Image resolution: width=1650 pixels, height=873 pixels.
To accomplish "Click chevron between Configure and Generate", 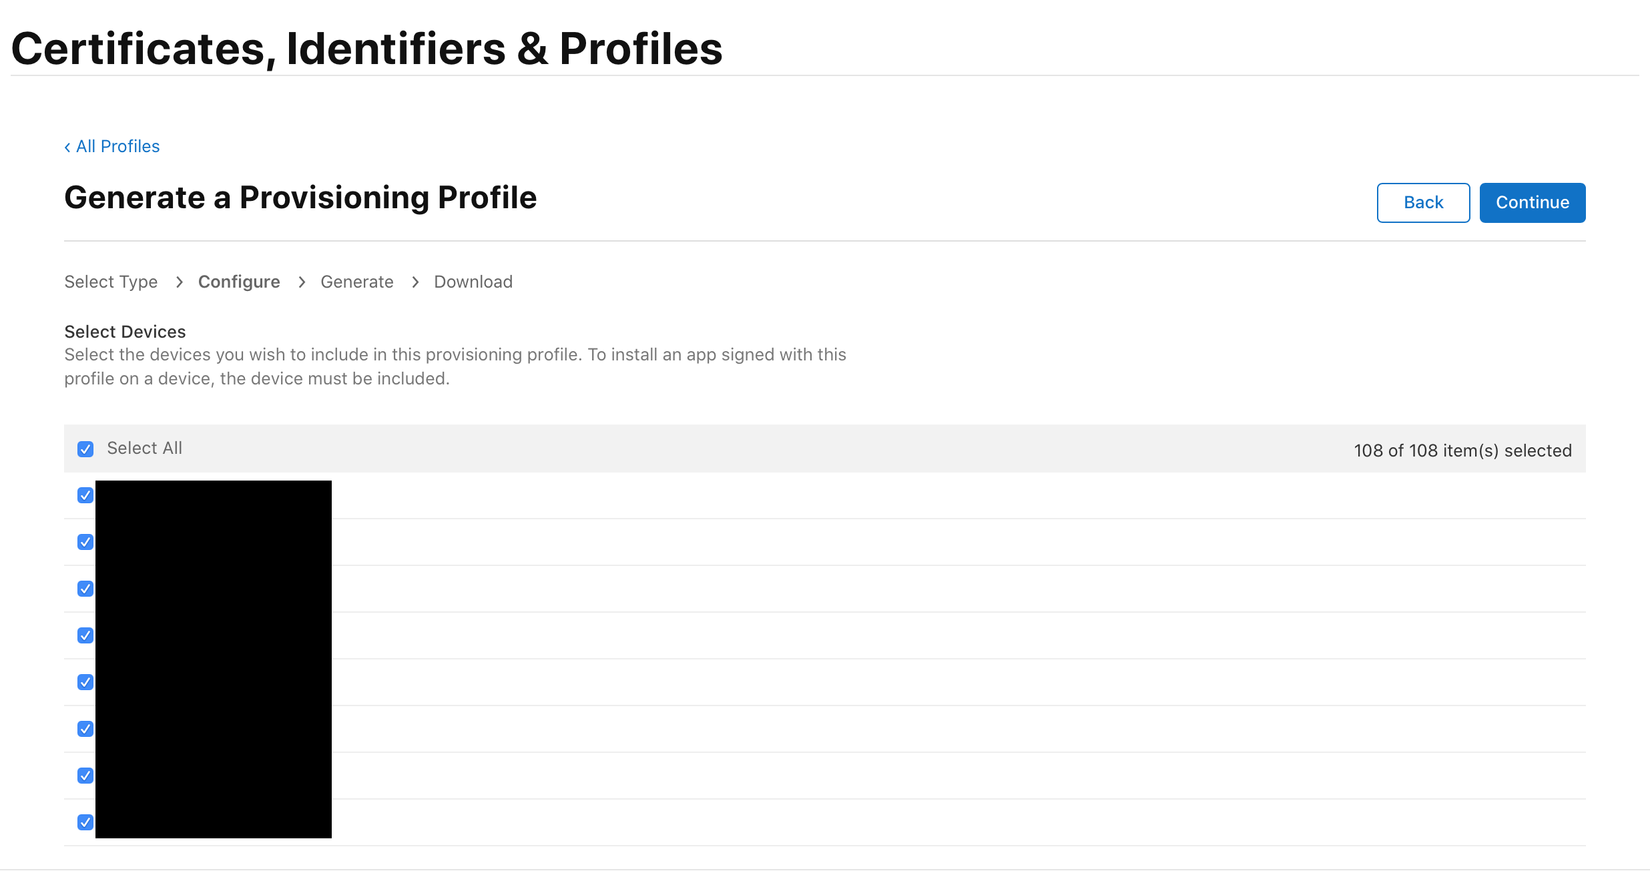I will tap(301, 282).
